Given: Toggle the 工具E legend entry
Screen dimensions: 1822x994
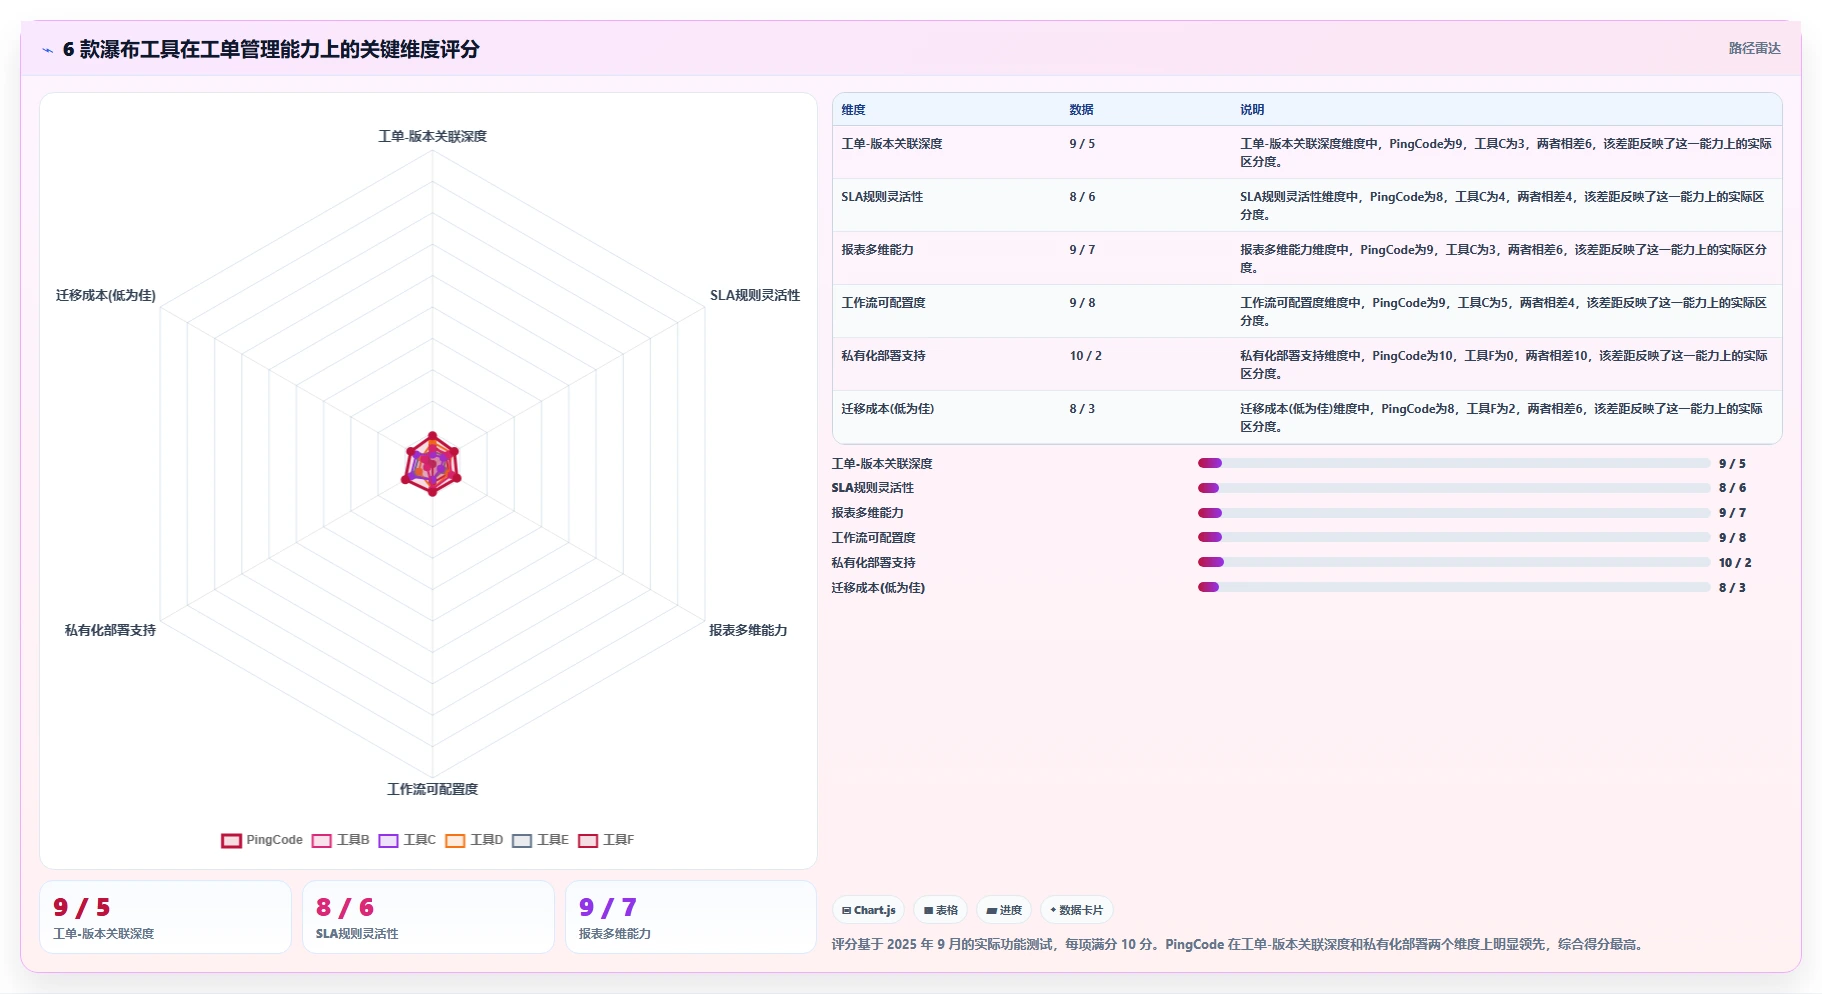Looking at the screenshot, I should coord(540,840).
